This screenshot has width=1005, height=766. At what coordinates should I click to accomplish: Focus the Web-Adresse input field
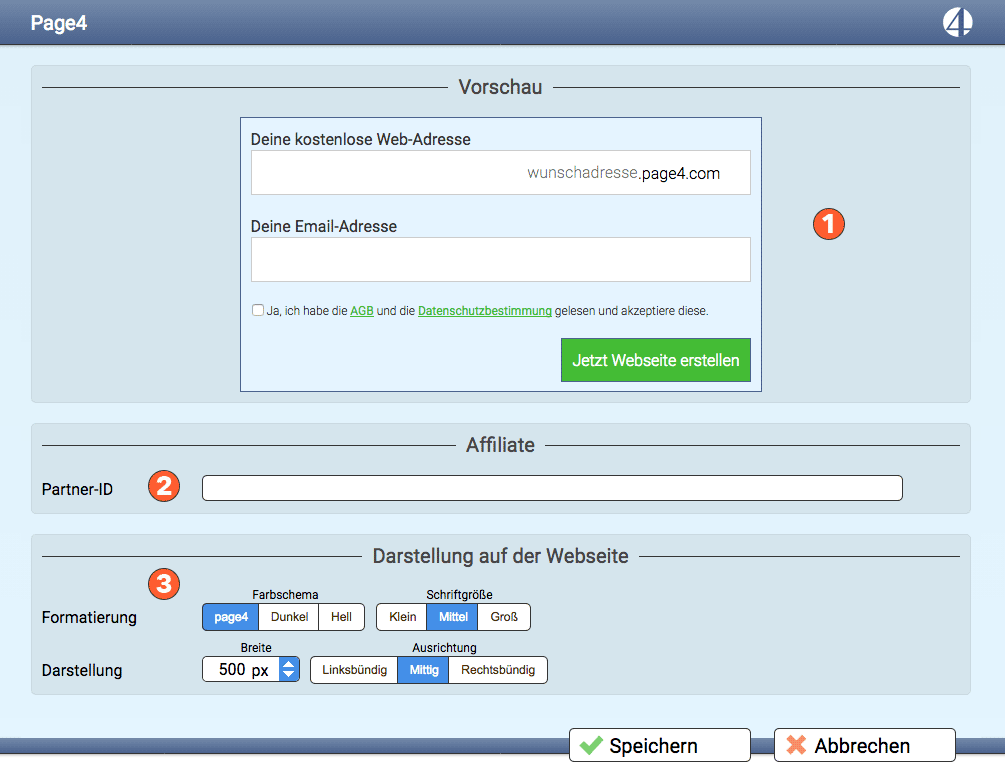tap(501, 172)
